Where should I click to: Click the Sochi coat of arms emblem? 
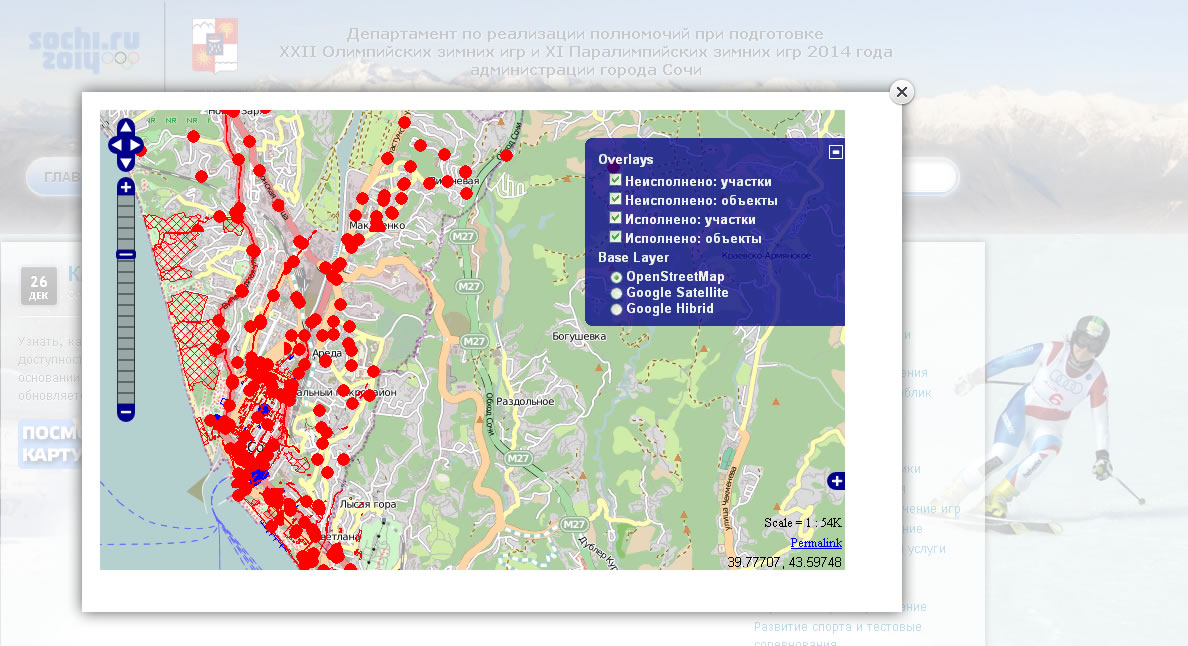214,45
